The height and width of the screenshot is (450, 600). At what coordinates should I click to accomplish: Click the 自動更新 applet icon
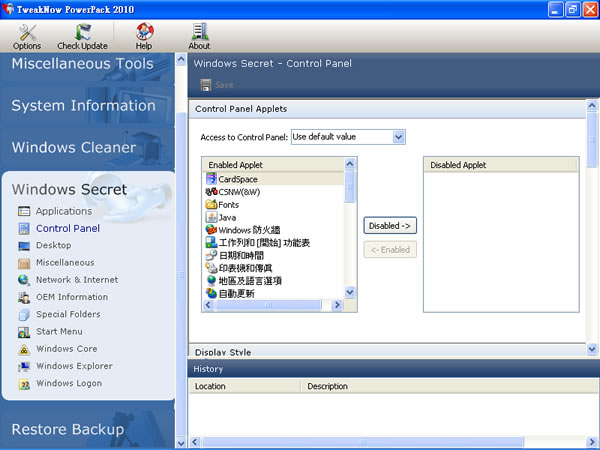(x=211, y=293)
